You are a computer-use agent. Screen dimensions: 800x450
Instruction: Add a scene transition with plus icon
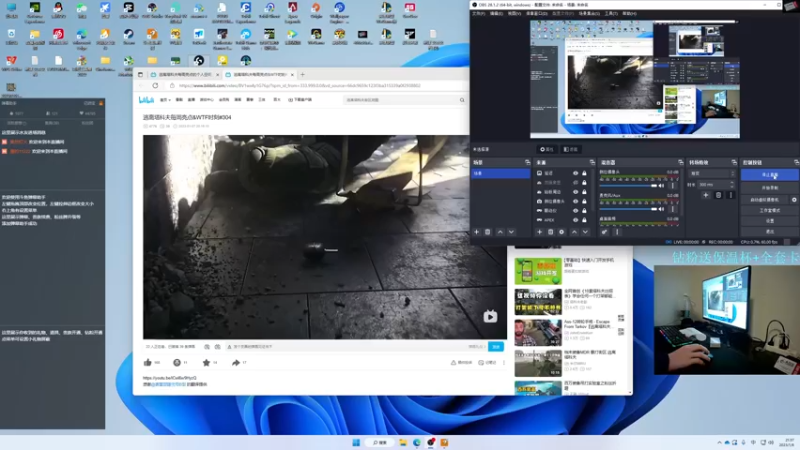pos(706,195)
